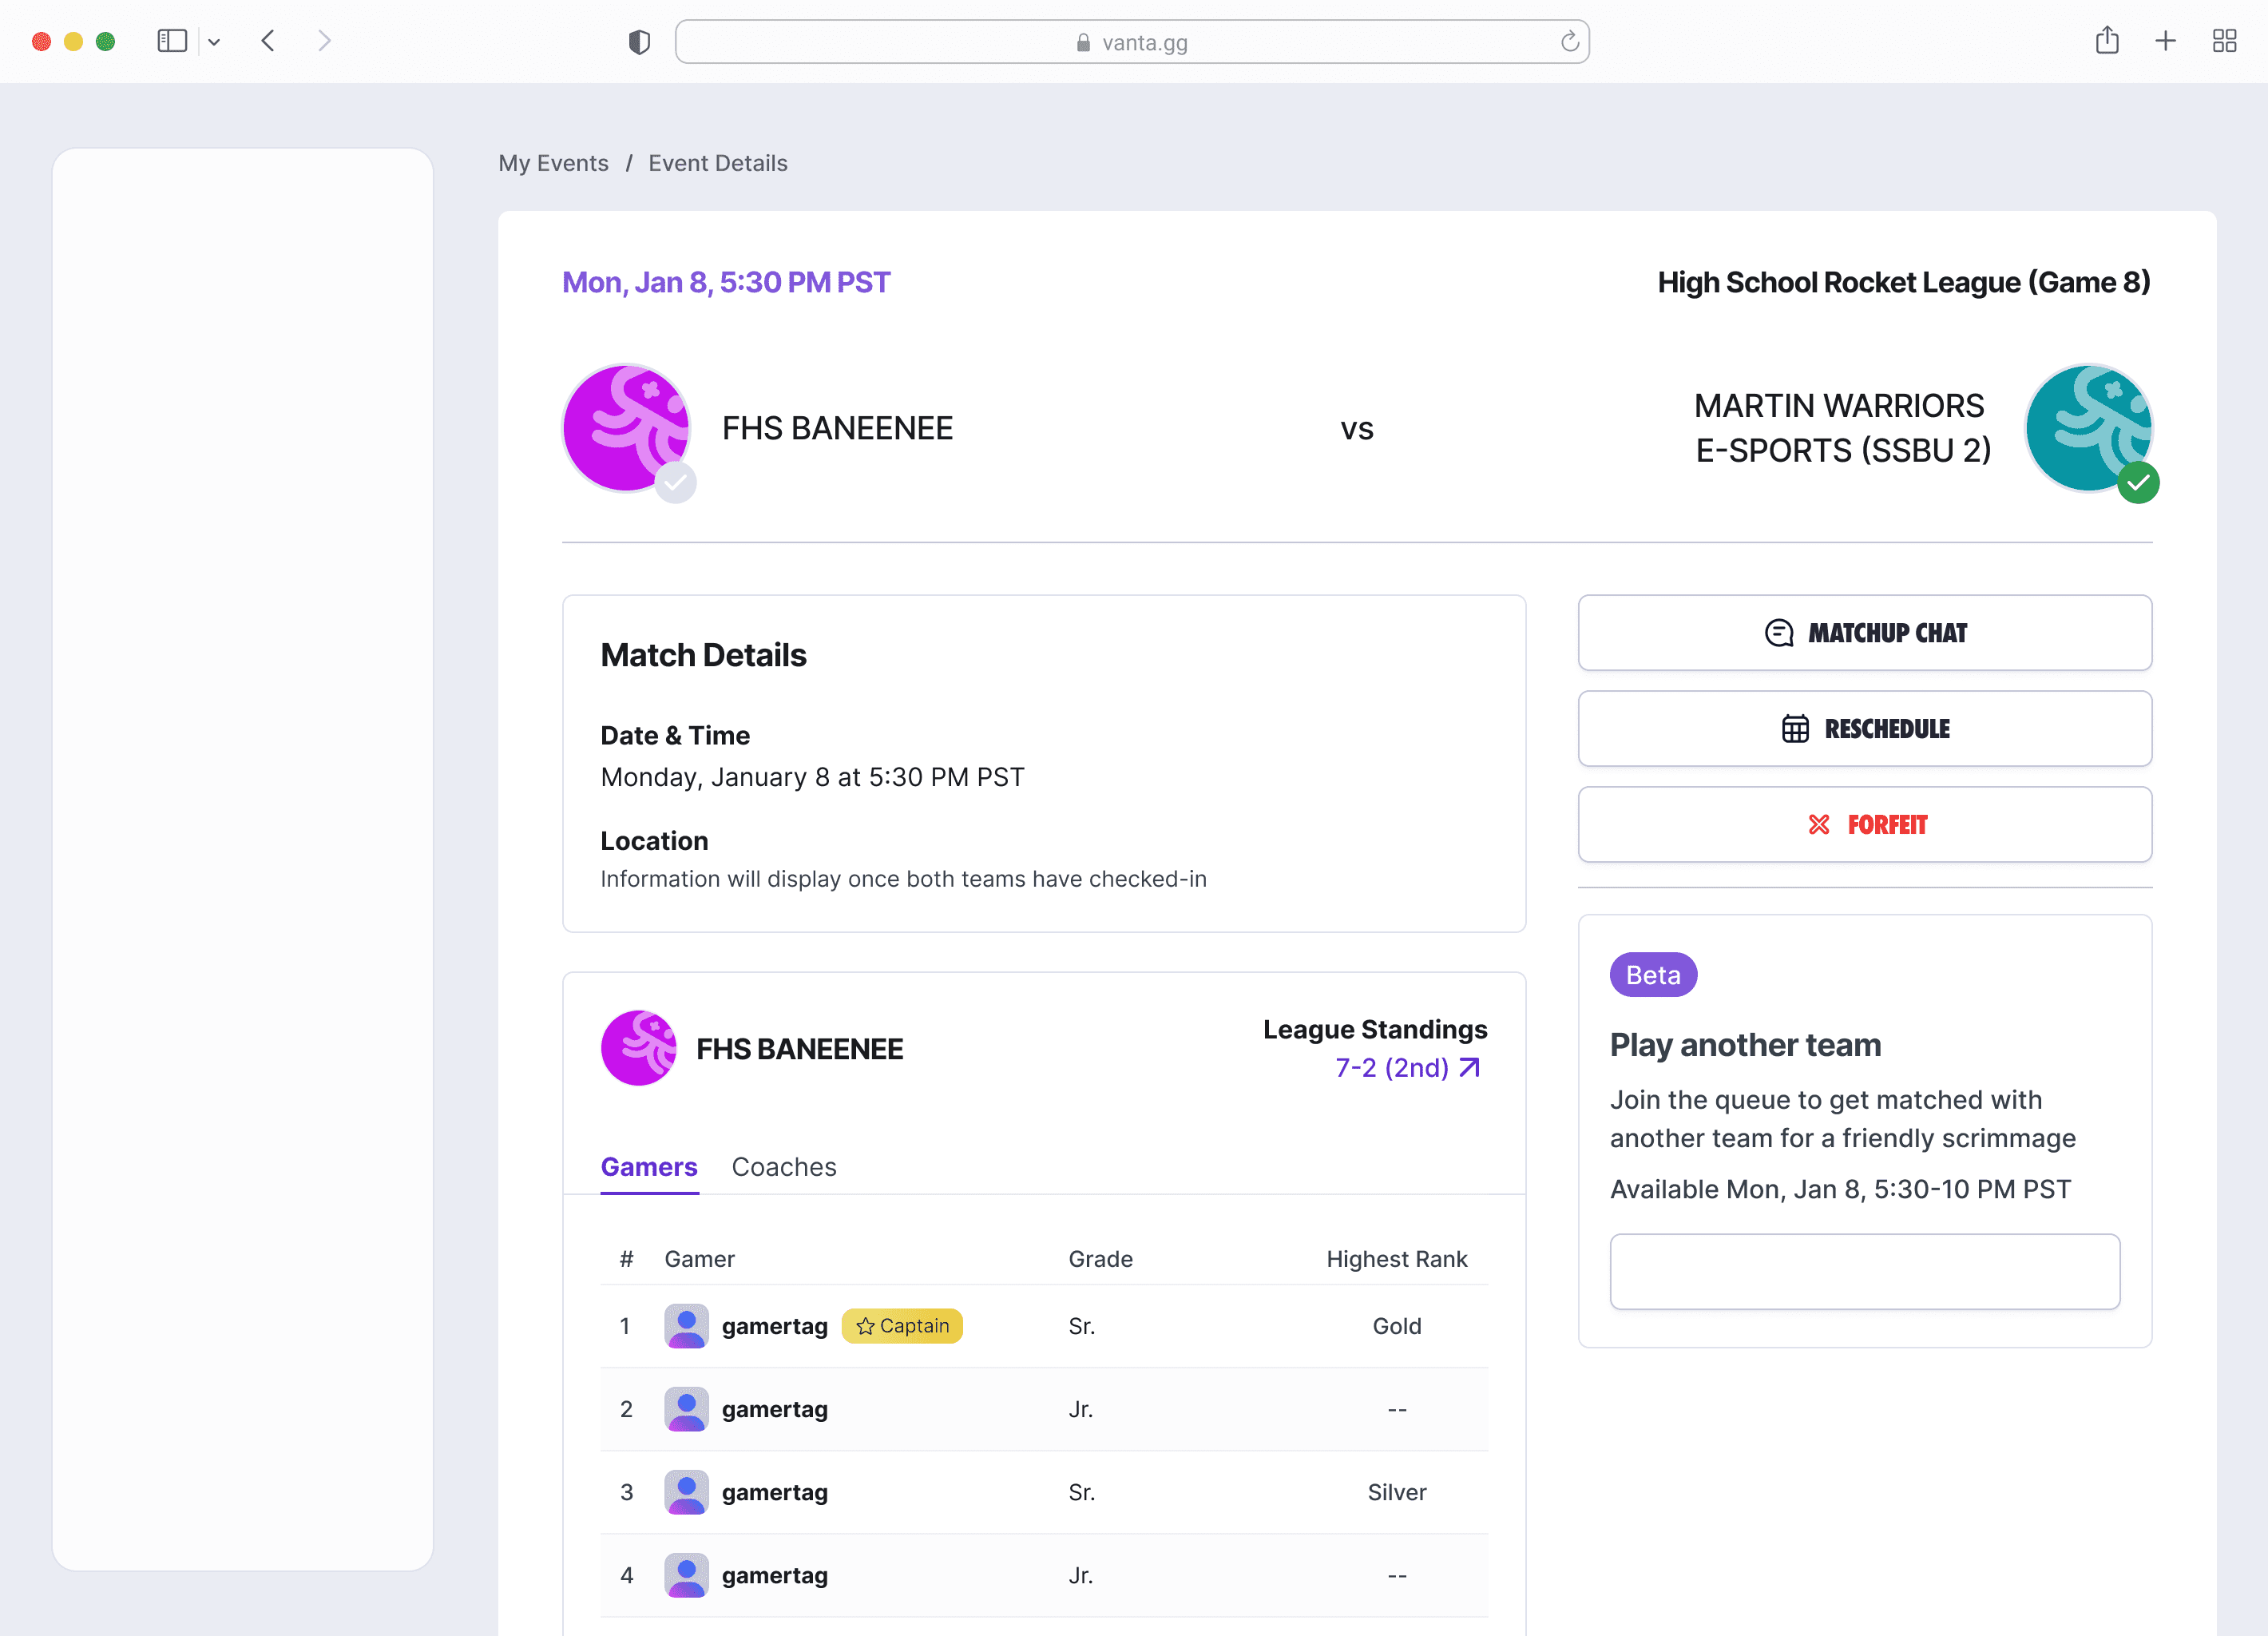2268x1636 pixels.
Task: Toggle FHS BANEENEE grey check-in badge
Action: [676, 483]
